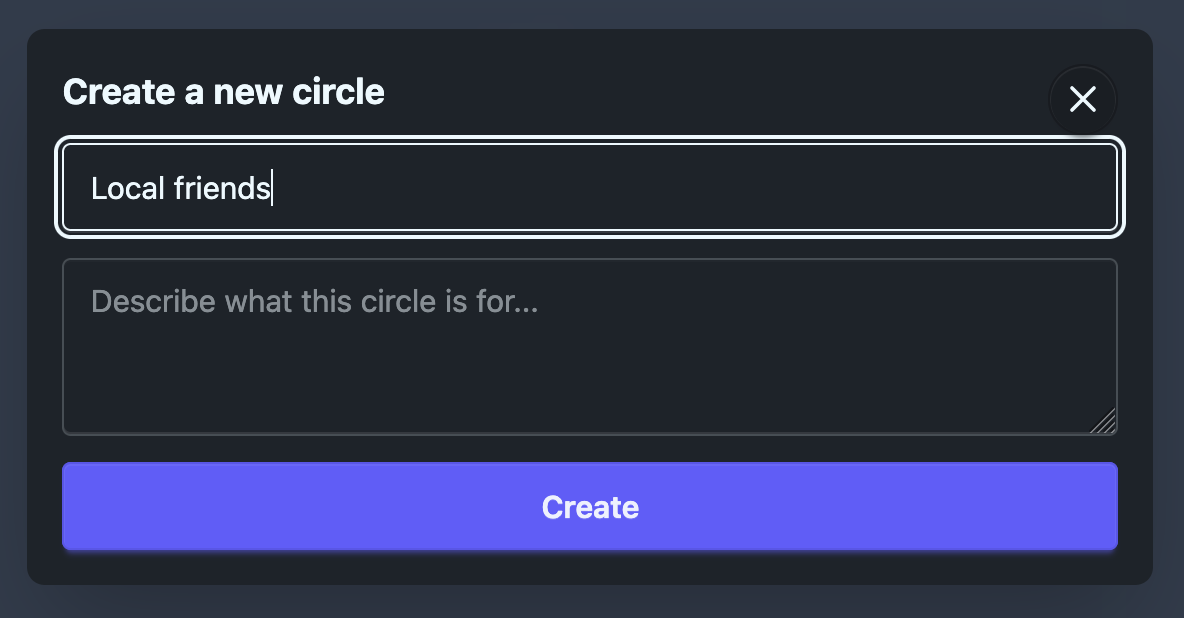Image resolution: width=1184 pixels, height=618 pixels.
Task: Place cursor after 'Local friends' text
Action: coord(271,188)
